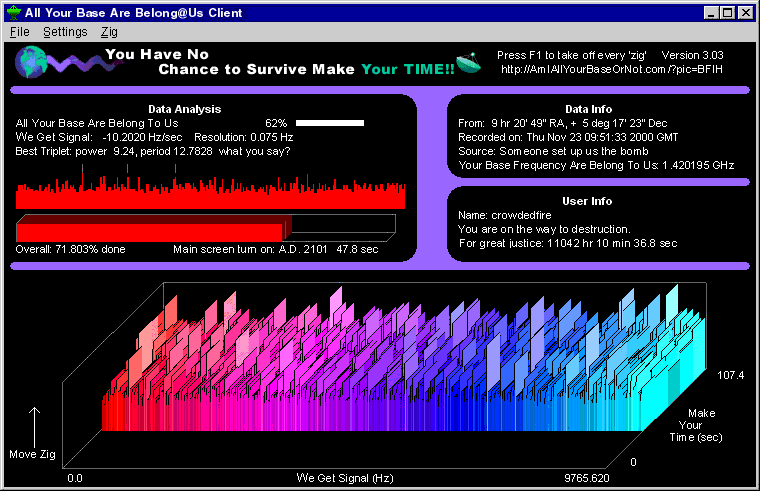
Task: Click the 'From: 9 hr 20' 49" RA' line
Action: tap(563, 123)
